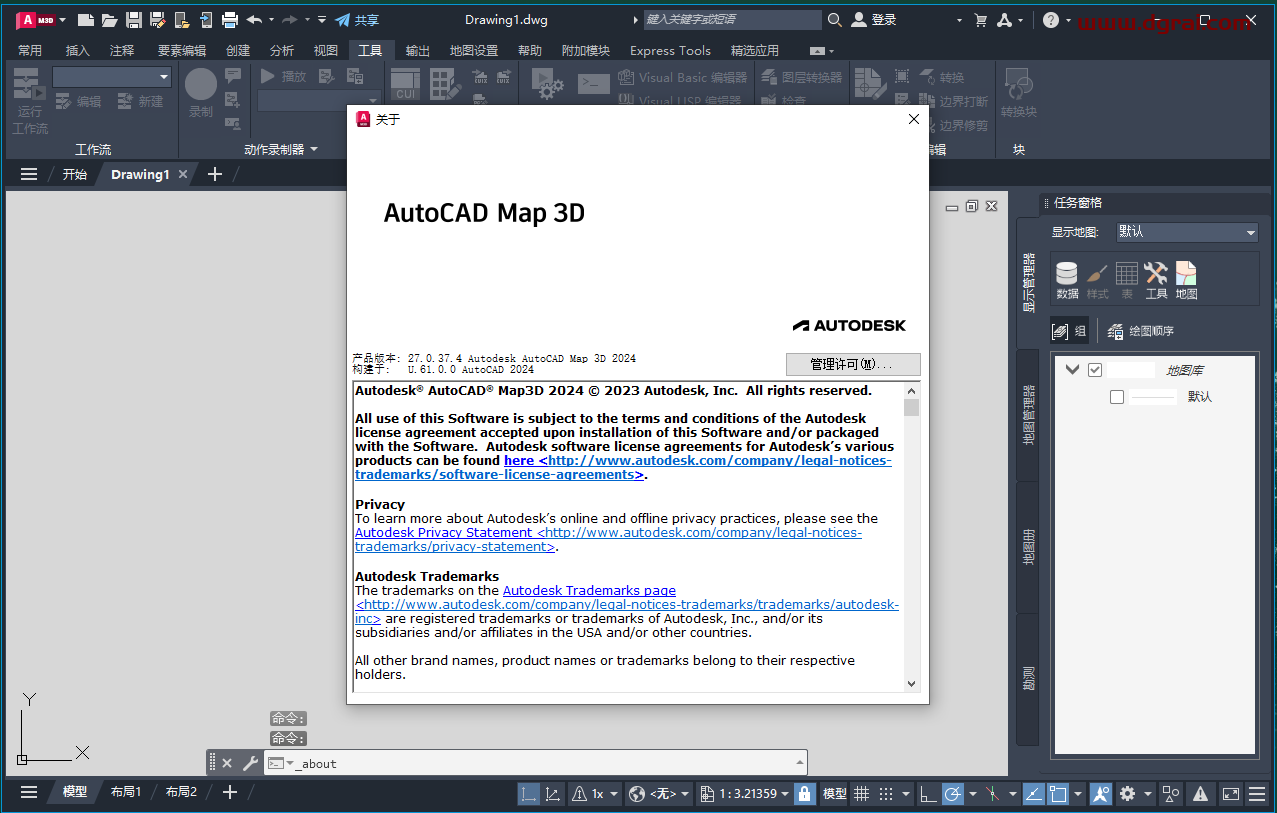This screenshot has height=813, width=1277.
Task: Click the search magnifier icon
Action: pyautogui.click(x=834, y=19)
